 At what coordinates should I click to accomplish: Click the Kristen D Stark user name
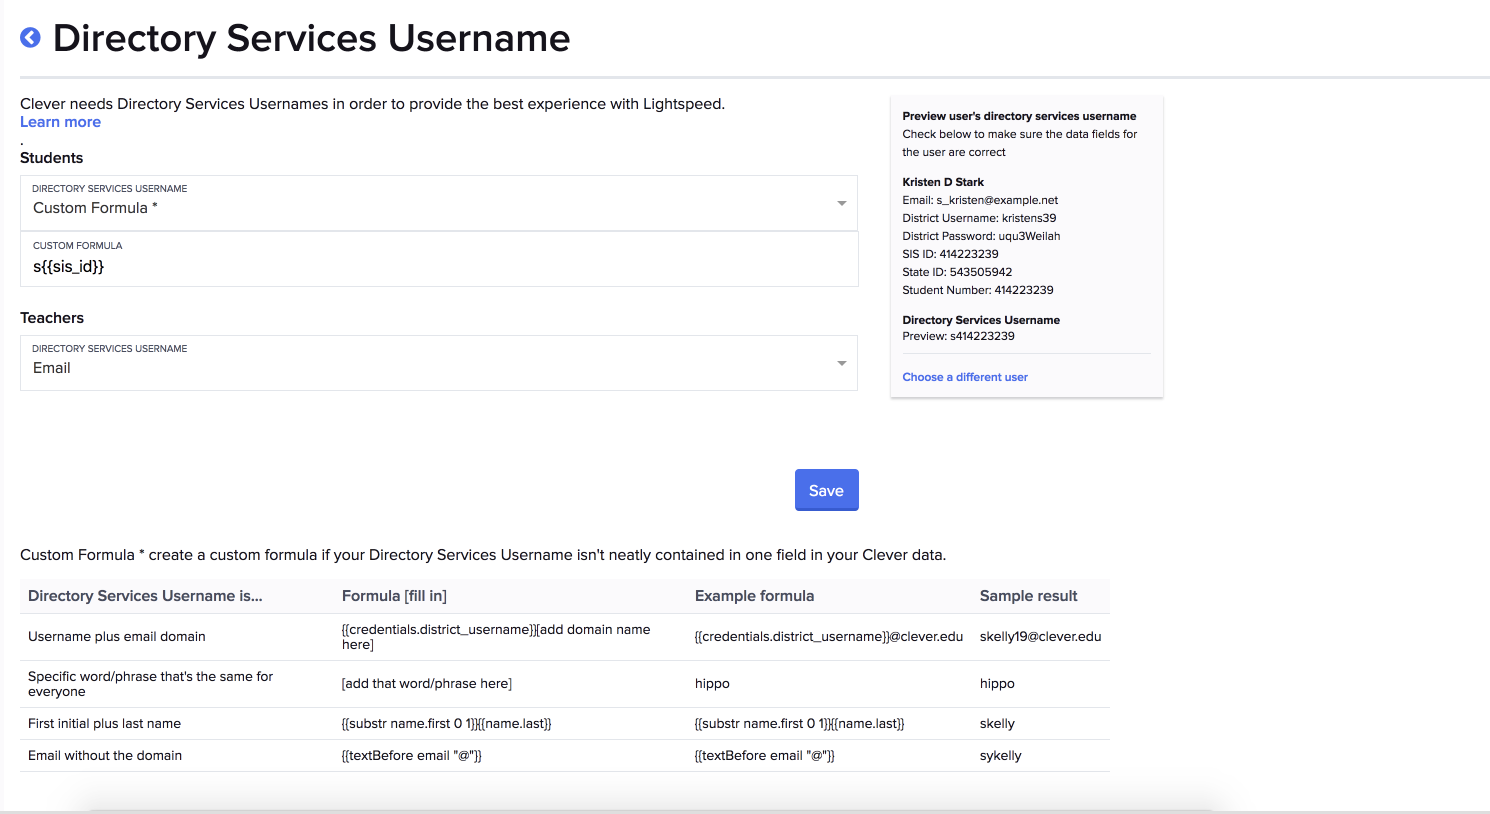(943, 182)
